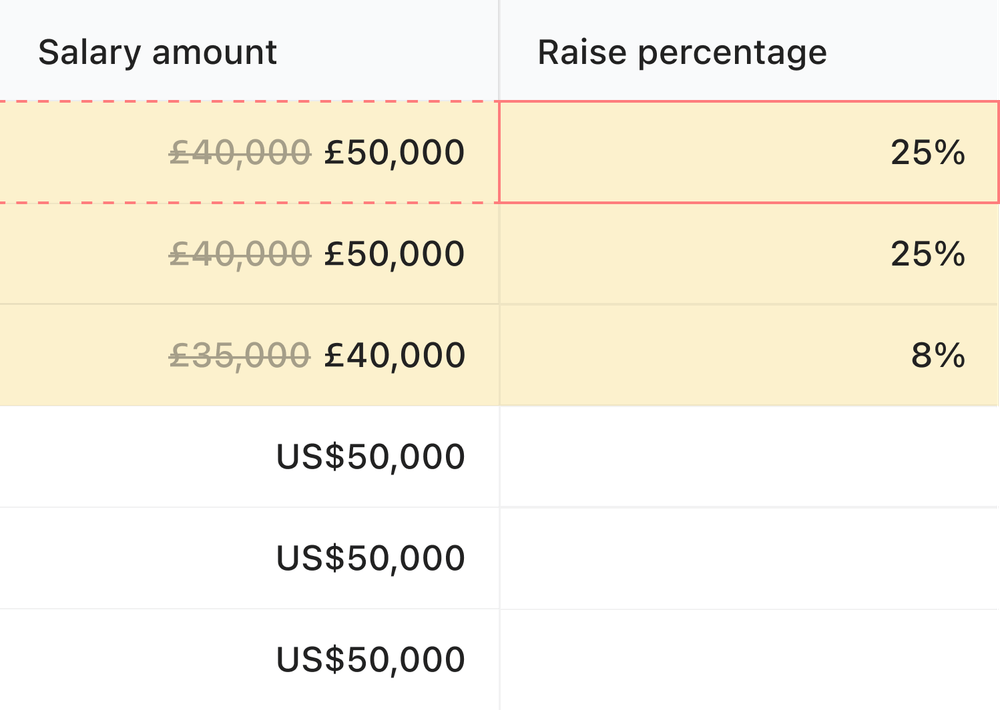Click the empty raise cell beside first US$50,000
The image size is (1000, 710).
click(750, 456)
